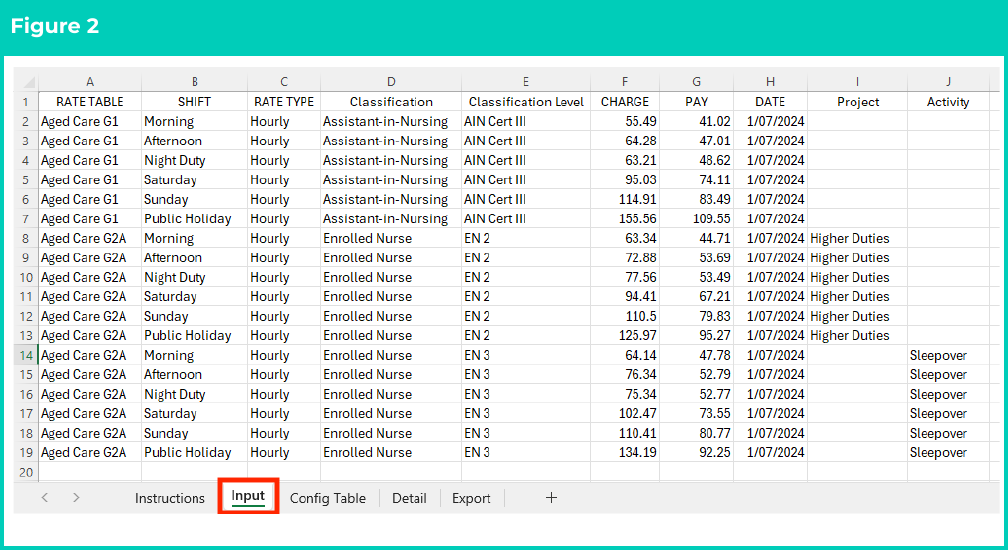
Task: Click the RATE TYPE header cell
Action: pyautogui.click(x=284, y=102)
